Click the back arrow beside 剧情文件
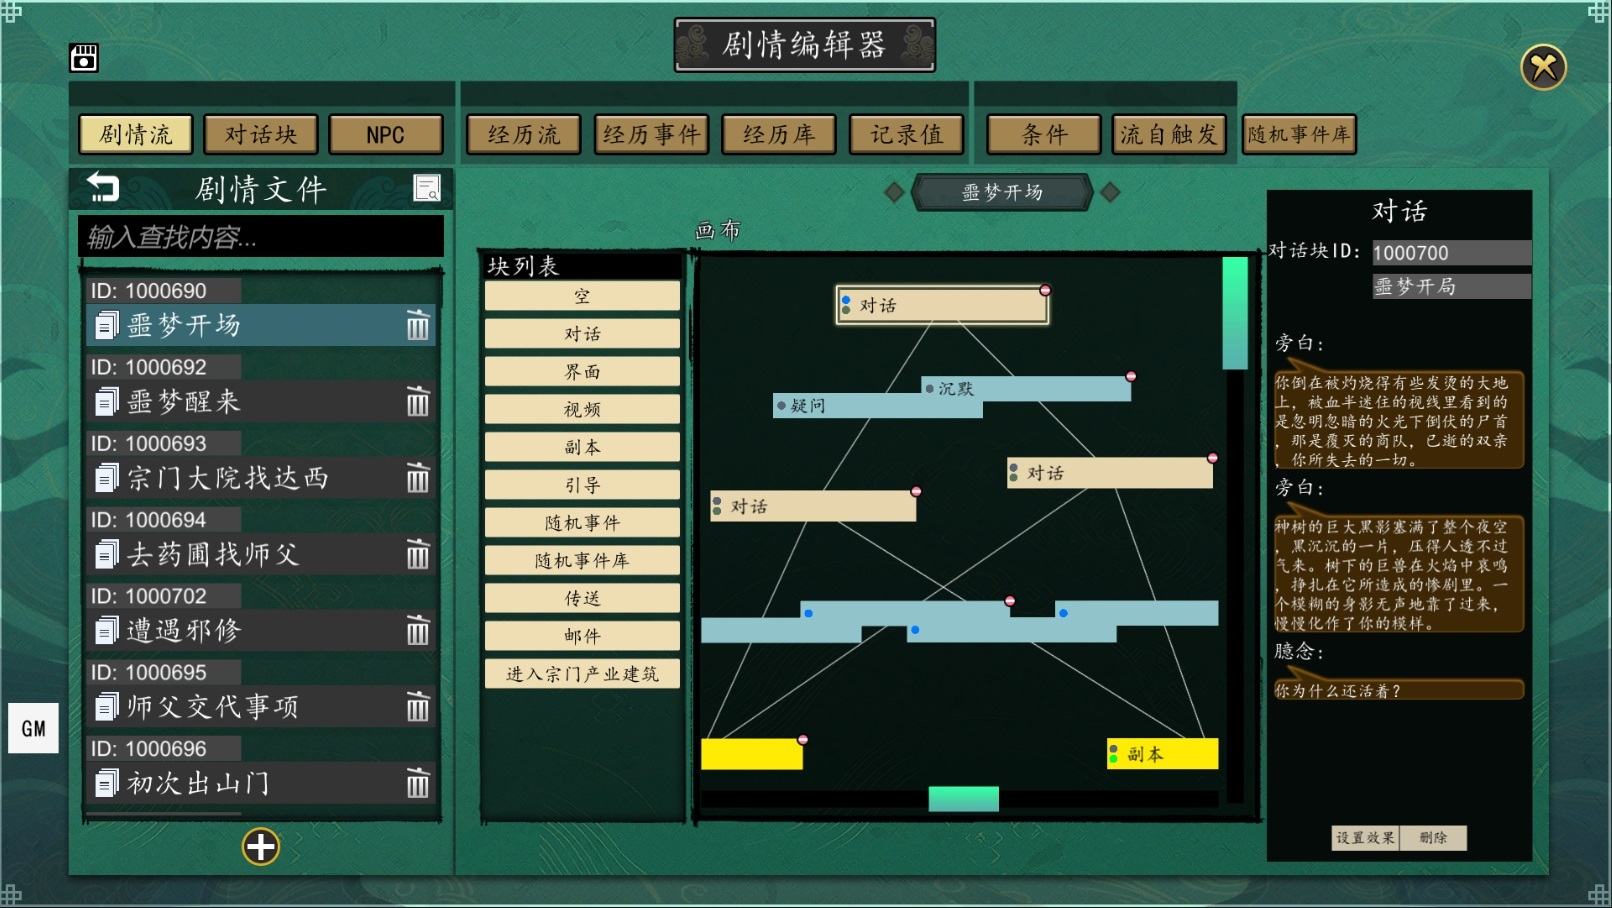This screenshot has width=1612, height=908. point(103,187)
